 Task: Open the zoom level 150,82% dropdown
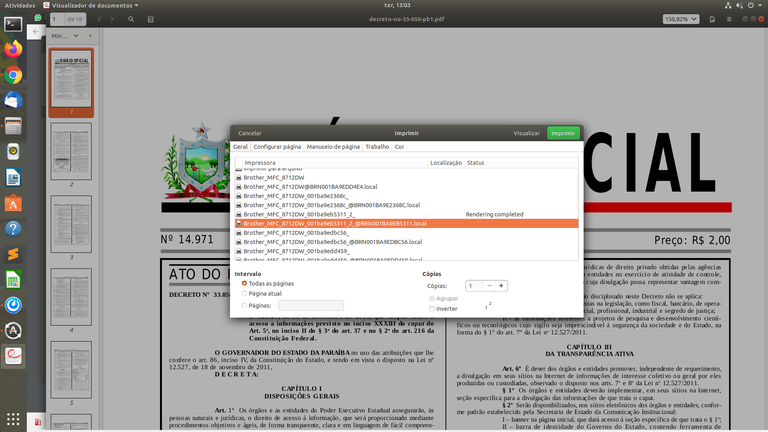click(681, 19)
